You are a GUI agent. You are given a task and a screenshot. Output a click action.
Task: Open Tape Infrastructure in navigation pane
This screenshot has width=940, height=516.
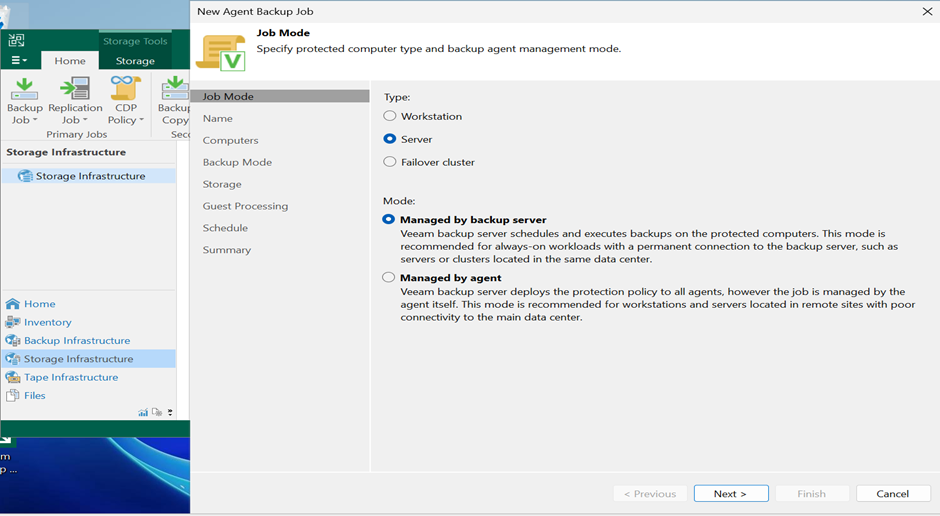[x=71, y=377]
